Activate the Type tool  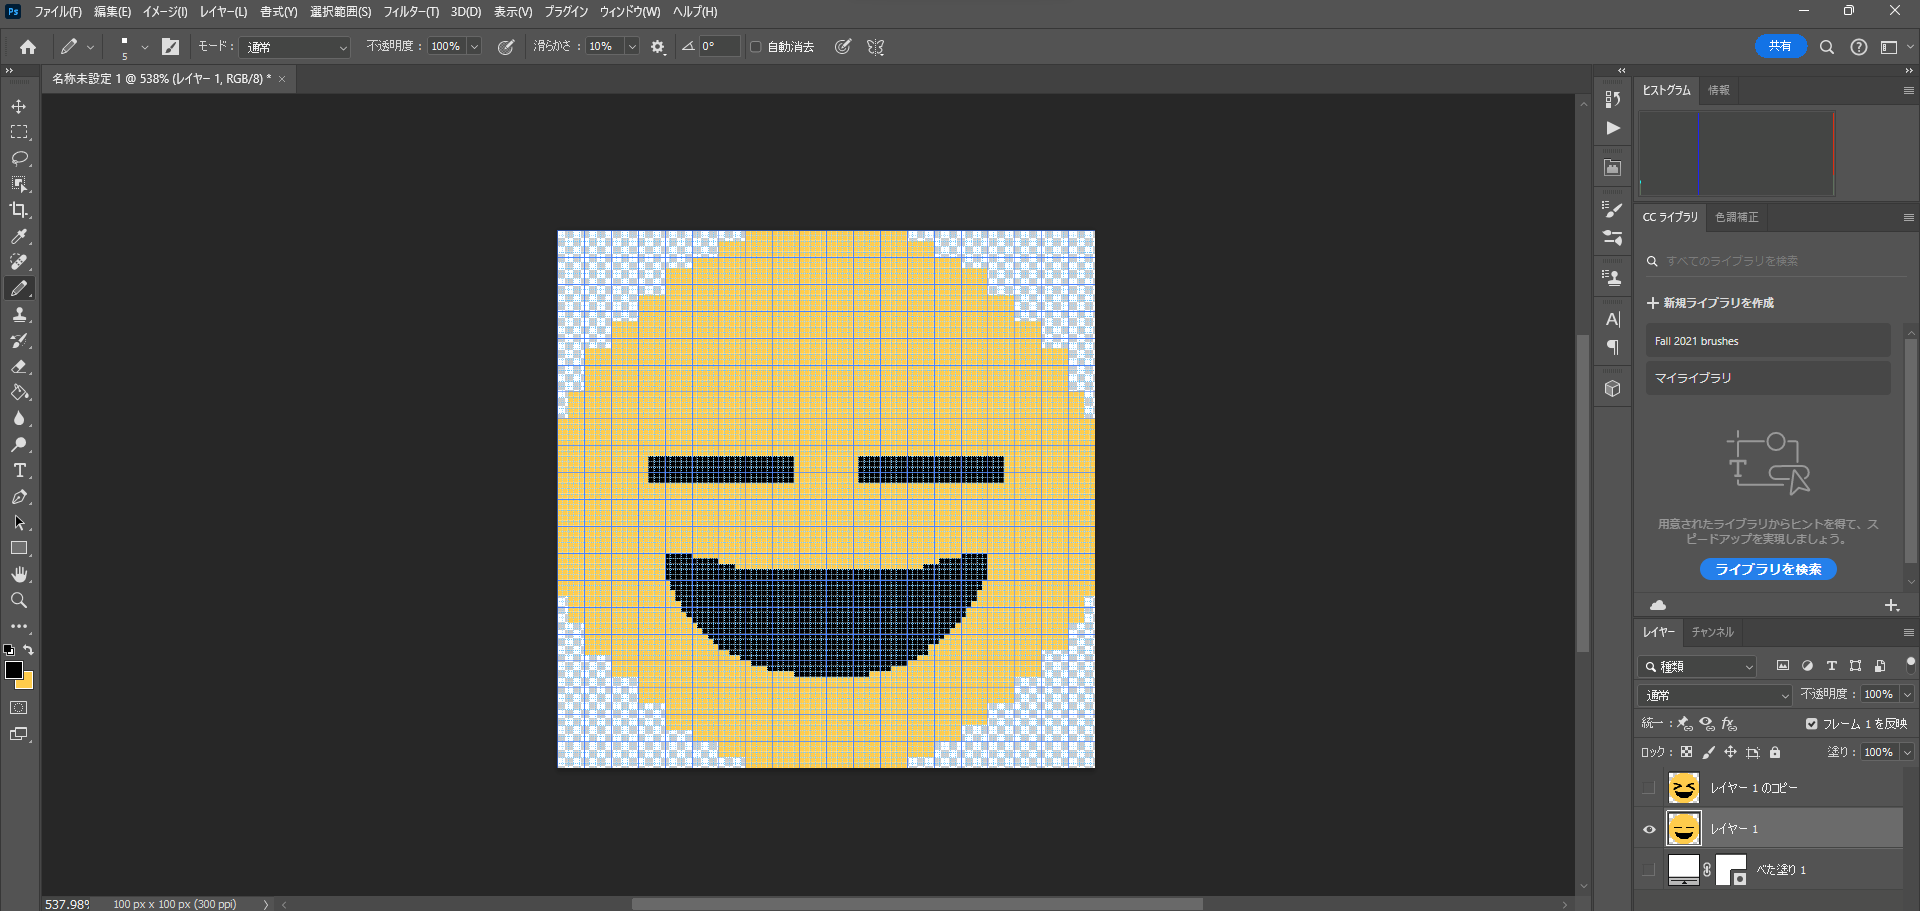tap(19, 470)
